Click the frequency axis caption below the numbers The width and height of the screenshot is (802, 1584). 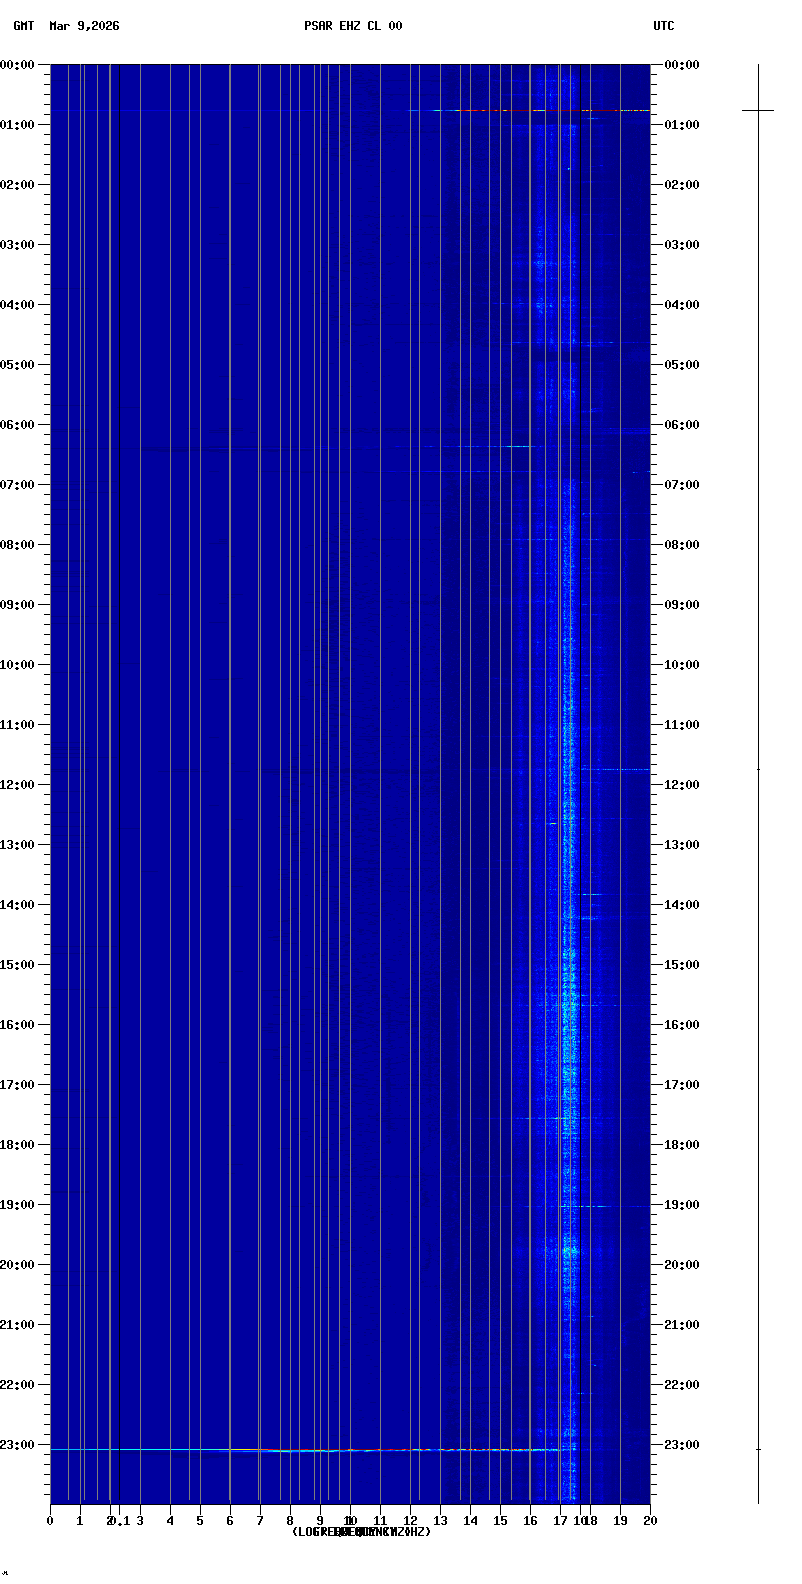click(x=361, y=1532)
